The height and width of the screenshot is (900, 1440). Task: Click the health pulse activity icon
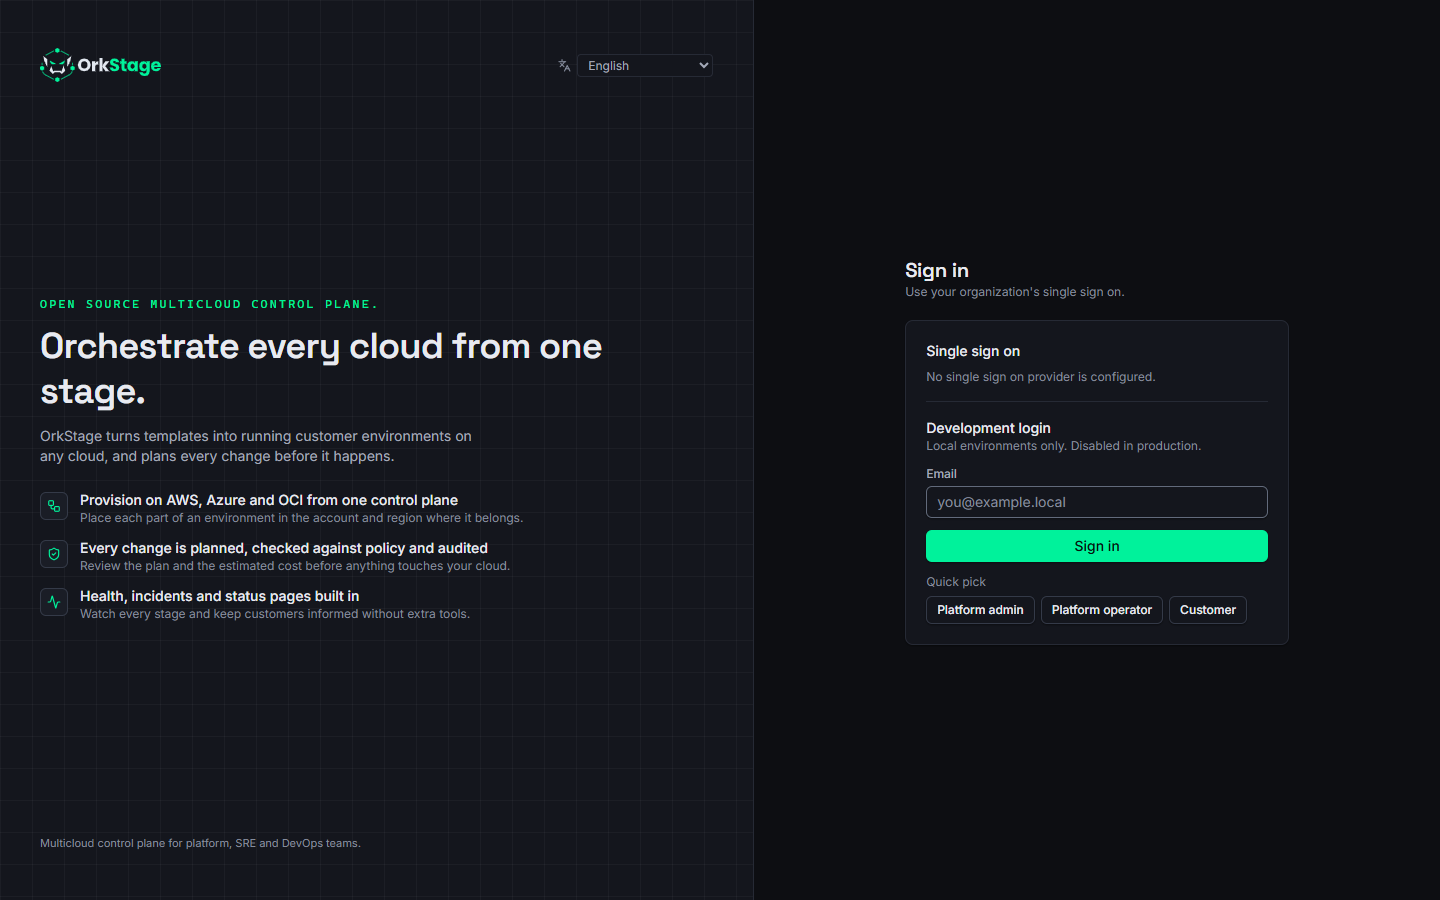54,602
